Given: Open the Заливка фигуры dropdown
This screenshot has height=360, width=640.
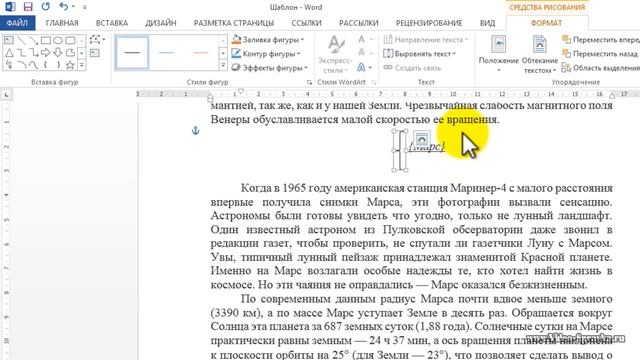Looking at the screenshot, I should coord(267,40).
